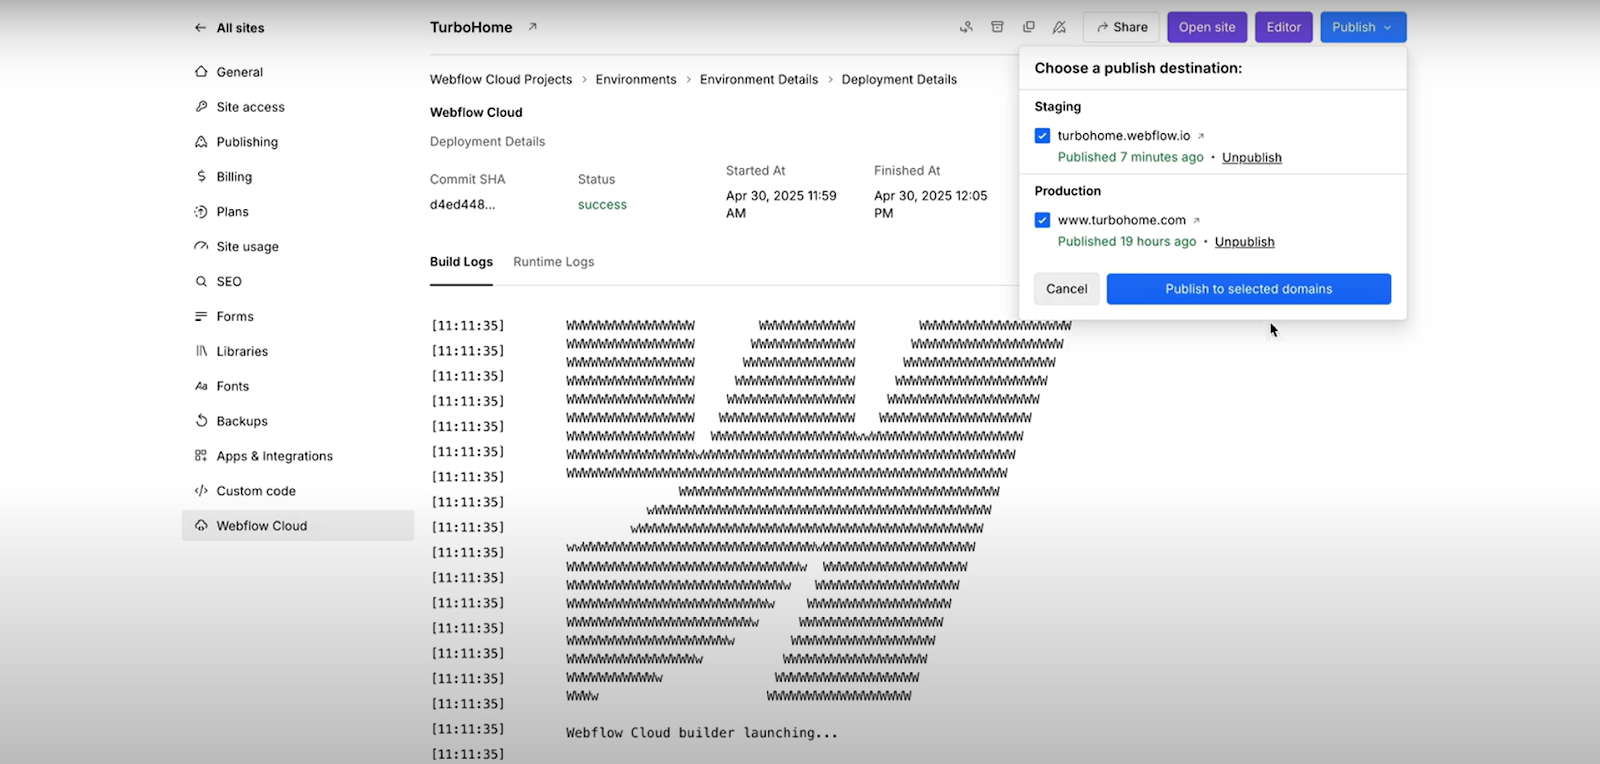Select Webflow Cloud label in sidebar
Image resolution: width=1600 pixels, height=764 pixels.
(262, 526)
